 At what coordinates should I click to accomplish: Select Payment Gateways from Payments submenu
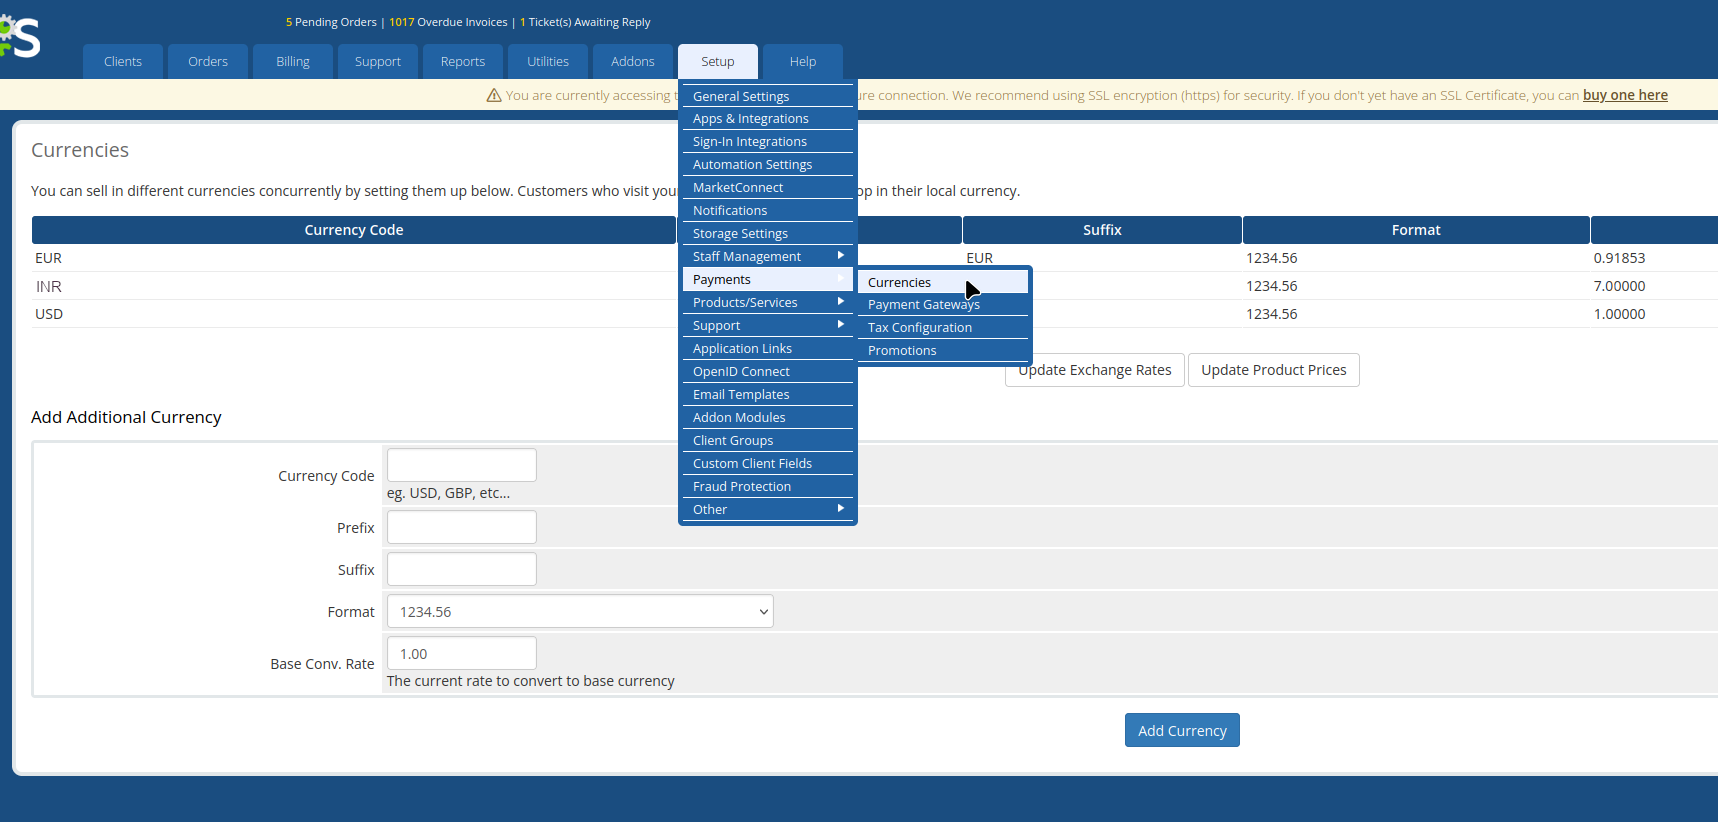point(923,305)
